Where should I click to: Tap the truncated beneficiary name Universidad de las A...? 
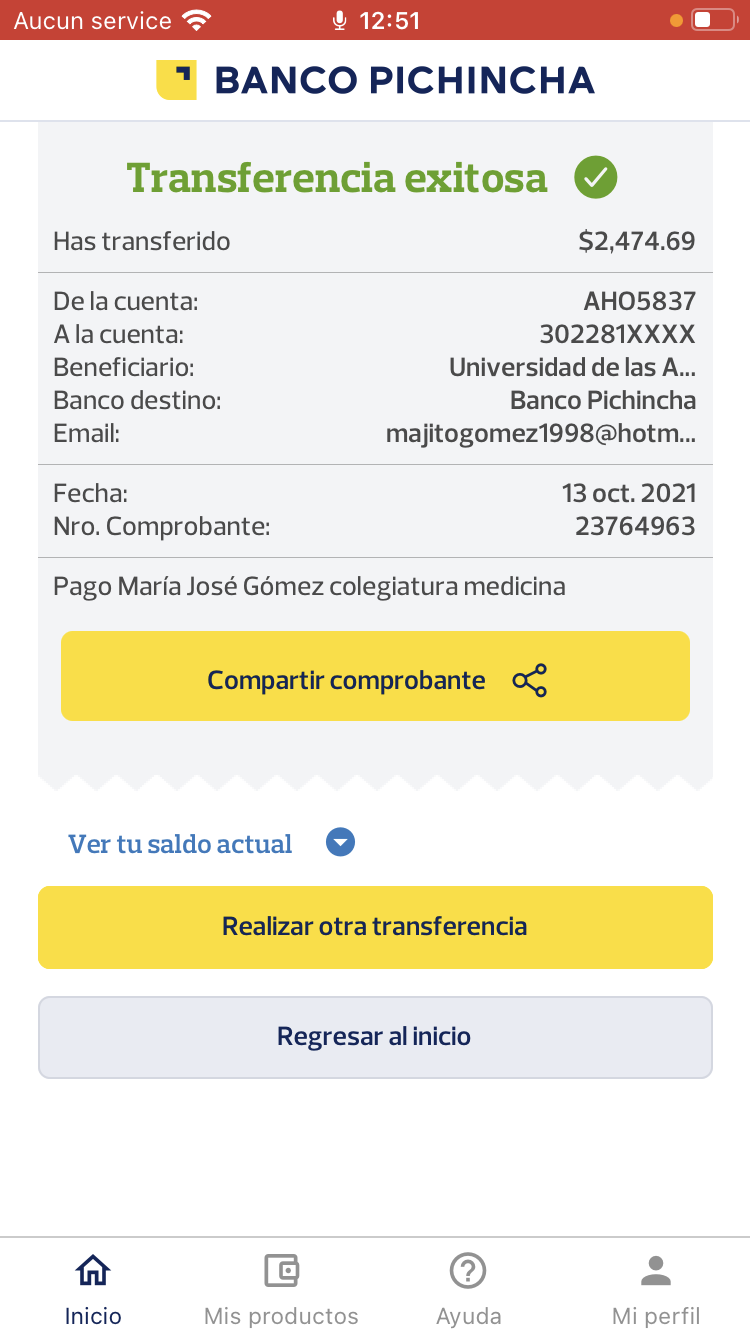tap(572, 367)
